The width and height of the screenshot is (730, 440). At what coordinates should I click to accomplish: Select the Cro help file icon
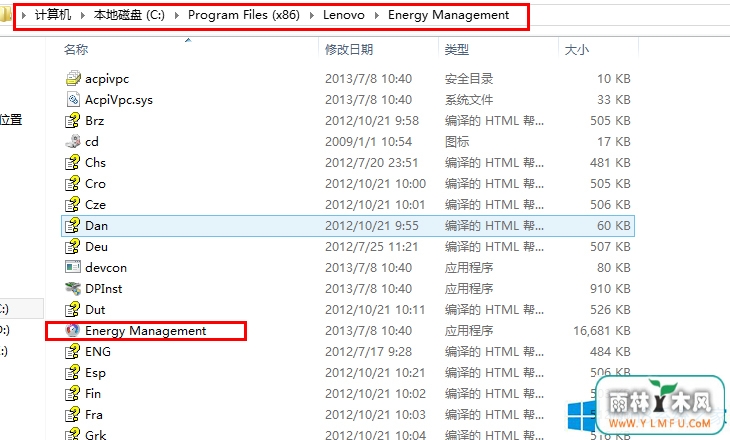(x=73, y=183)
